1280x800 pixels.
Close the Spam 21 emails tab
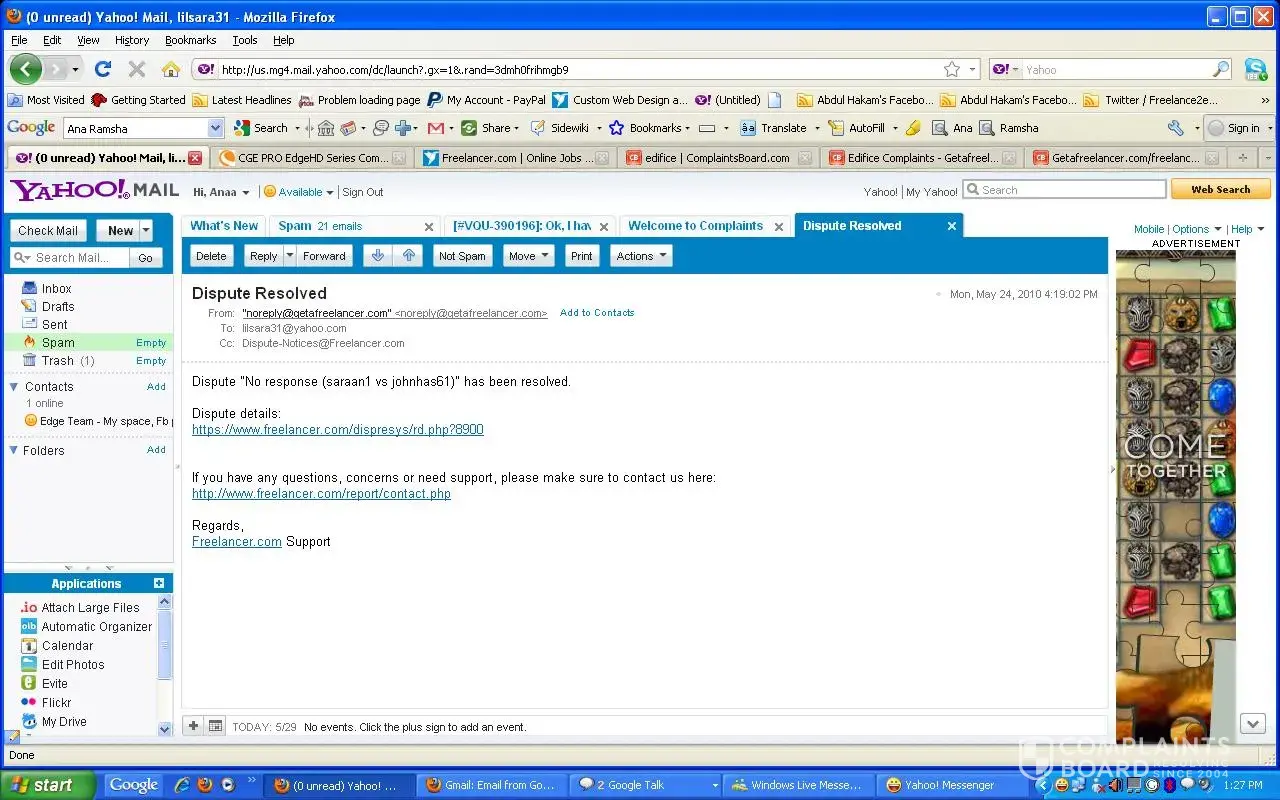(429, 227)
